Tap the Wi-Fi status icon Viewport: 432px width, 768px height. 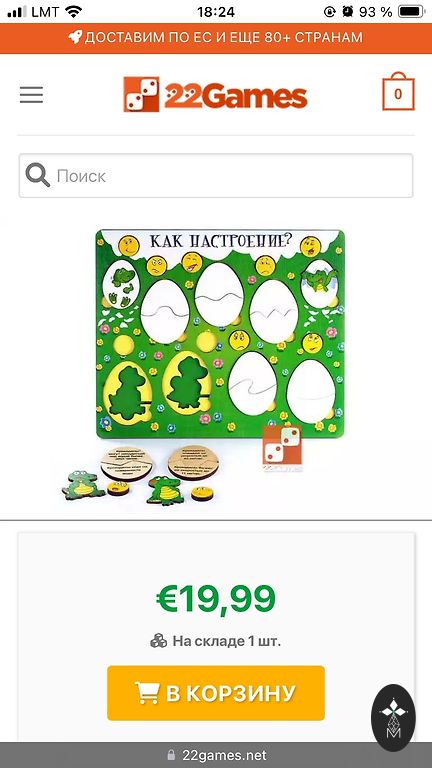(74, 11)
